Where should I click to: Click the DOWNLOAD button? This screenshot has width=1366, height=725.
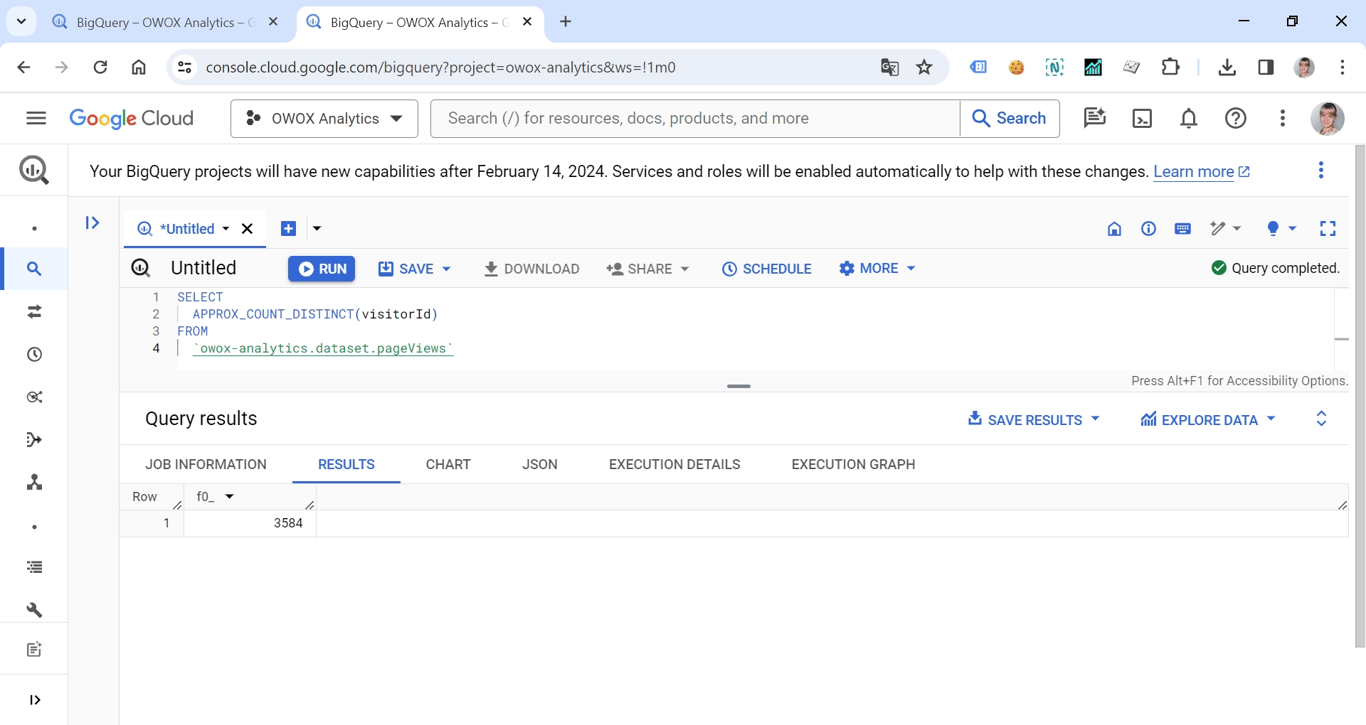531,269
